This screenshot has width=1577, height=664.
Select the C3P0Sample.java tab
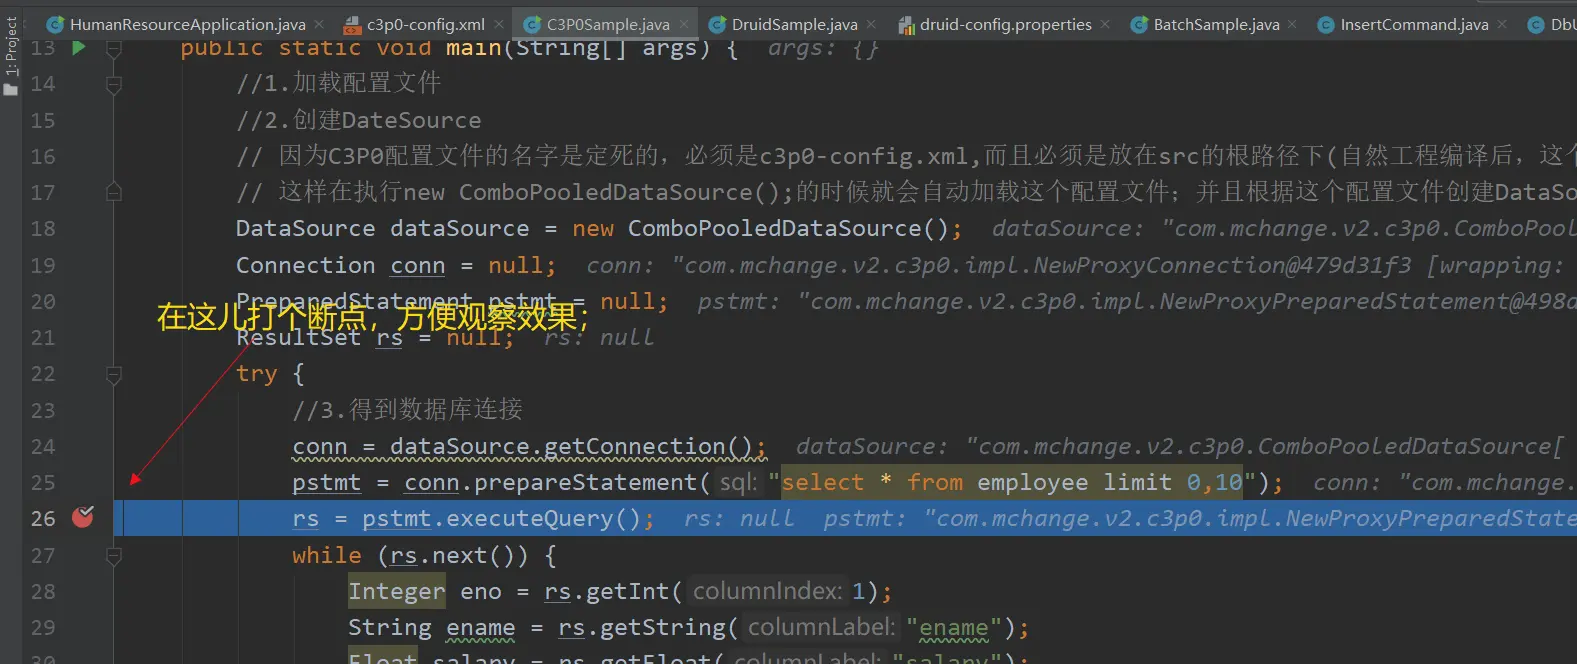coord(607,24)
